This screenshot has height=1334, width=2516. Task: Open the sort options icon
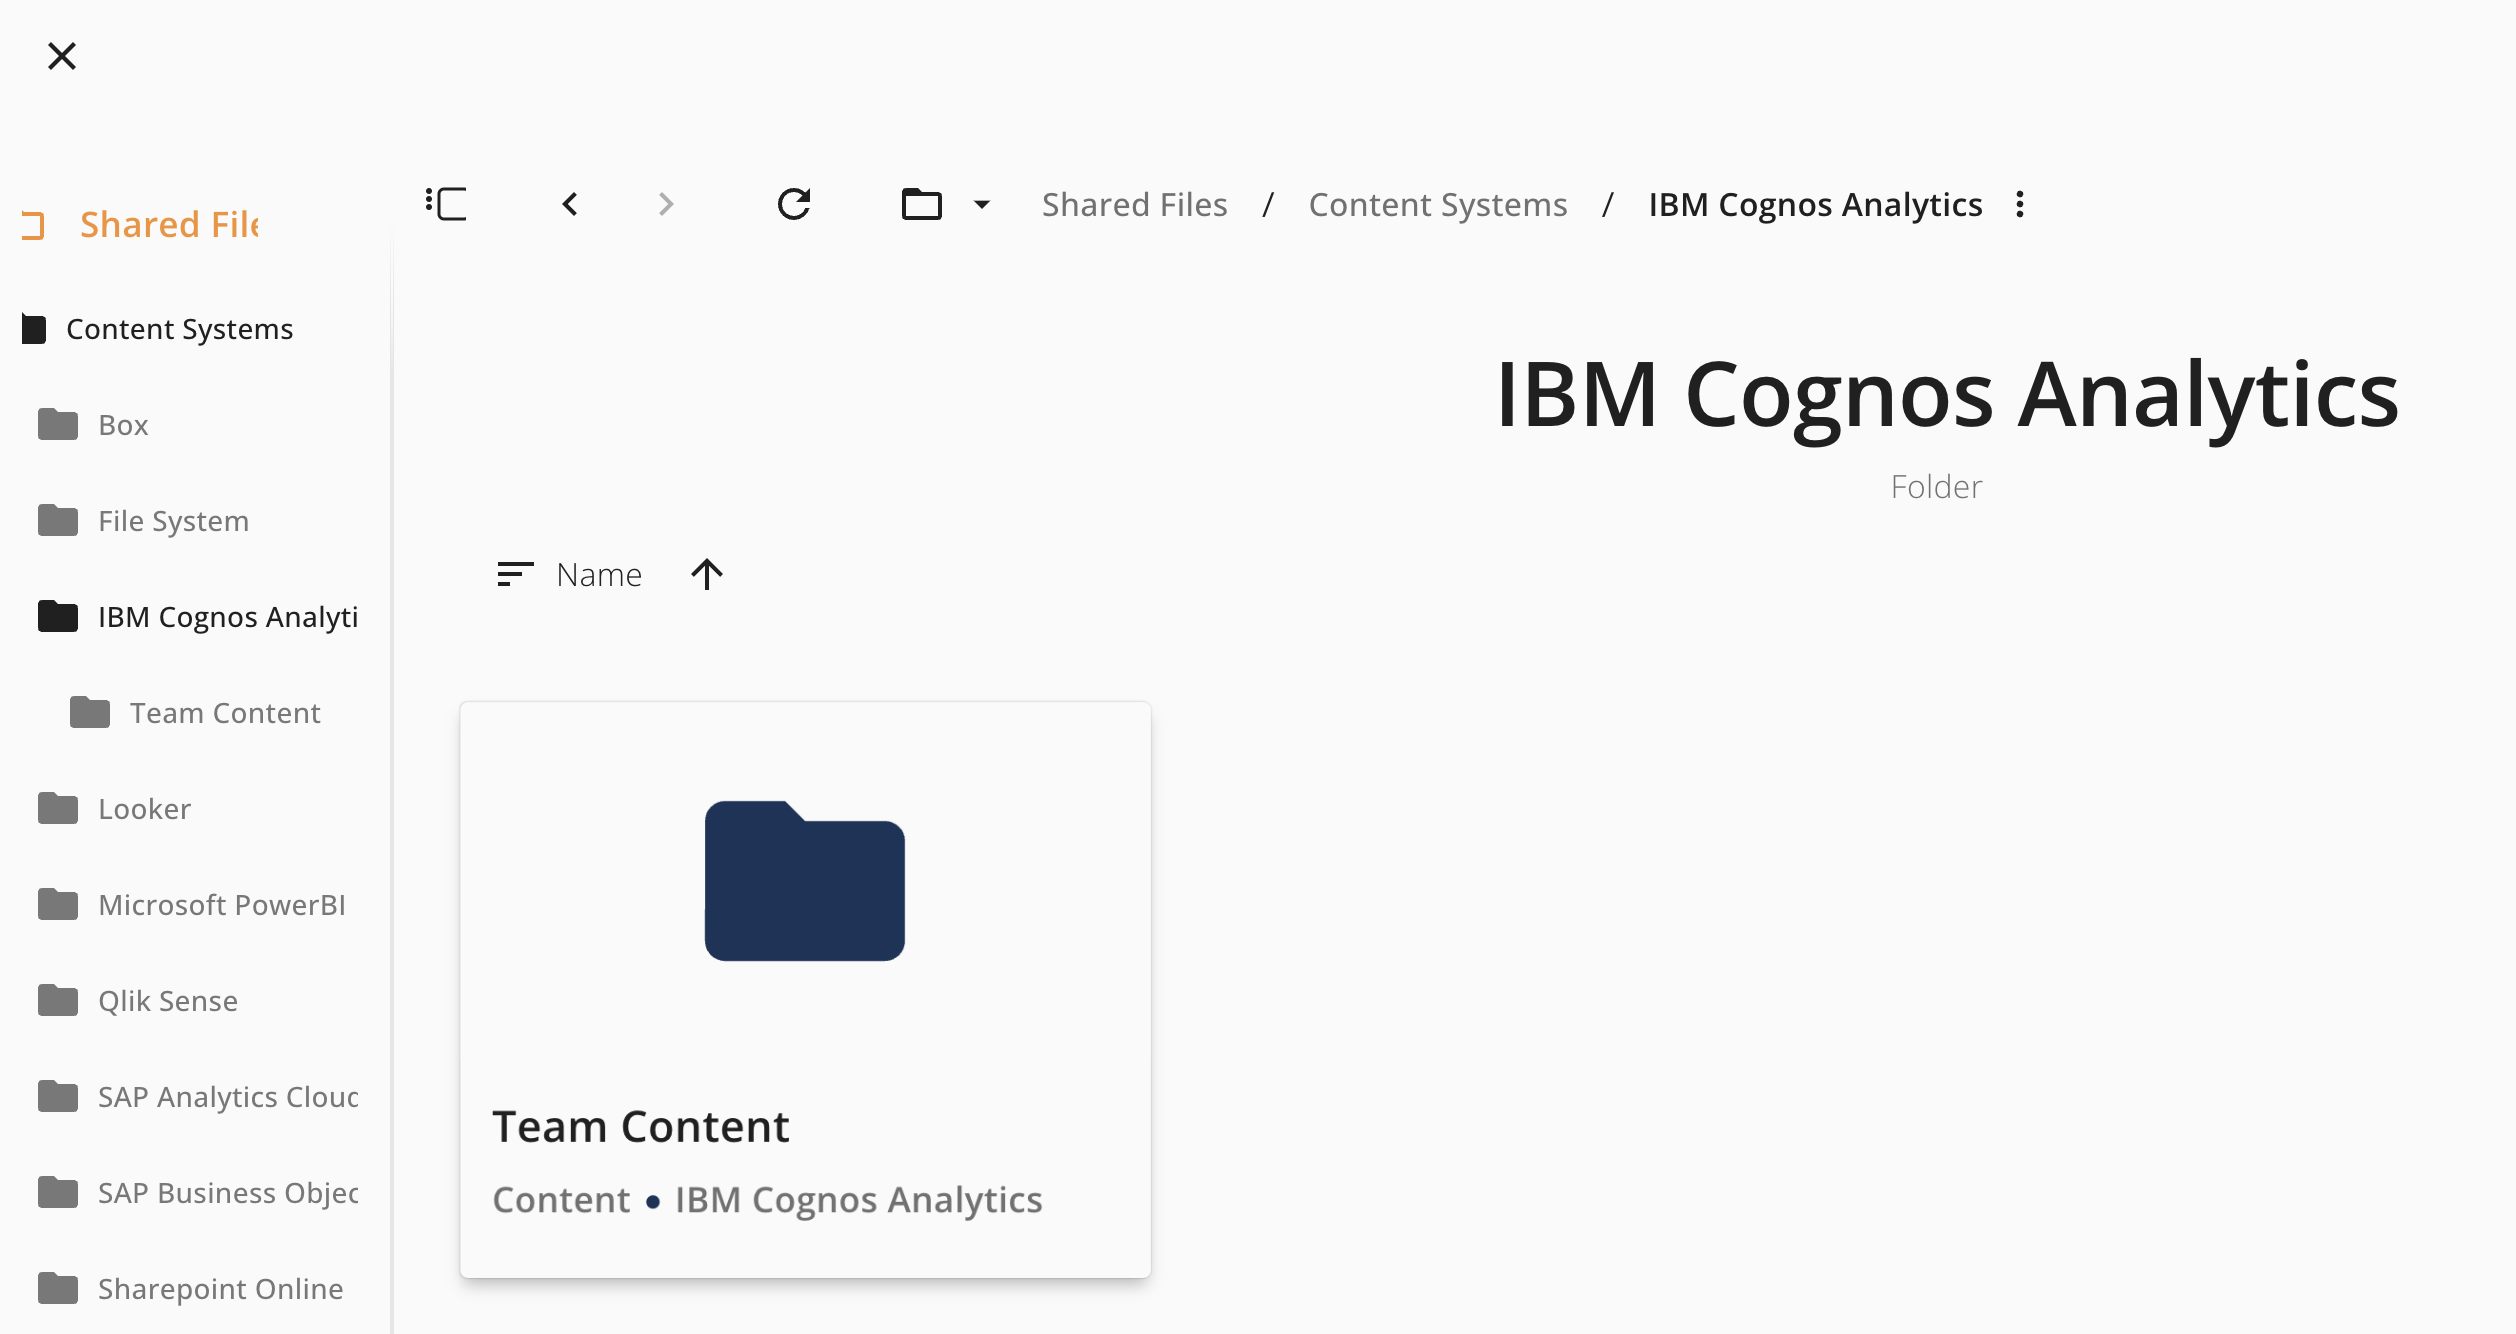pos(515,574)
